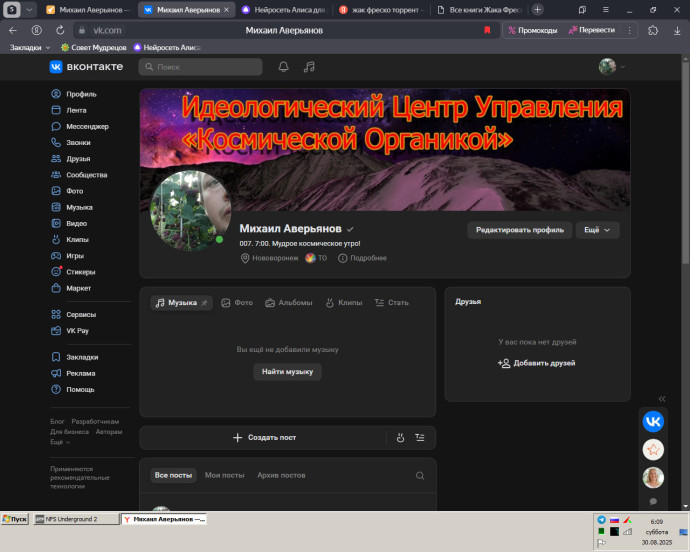The width and height of the screenshot is (690, 552).
Task: Open the Ещё dropdown on profile
Action: pyautogui.click(x=597, y=230)
